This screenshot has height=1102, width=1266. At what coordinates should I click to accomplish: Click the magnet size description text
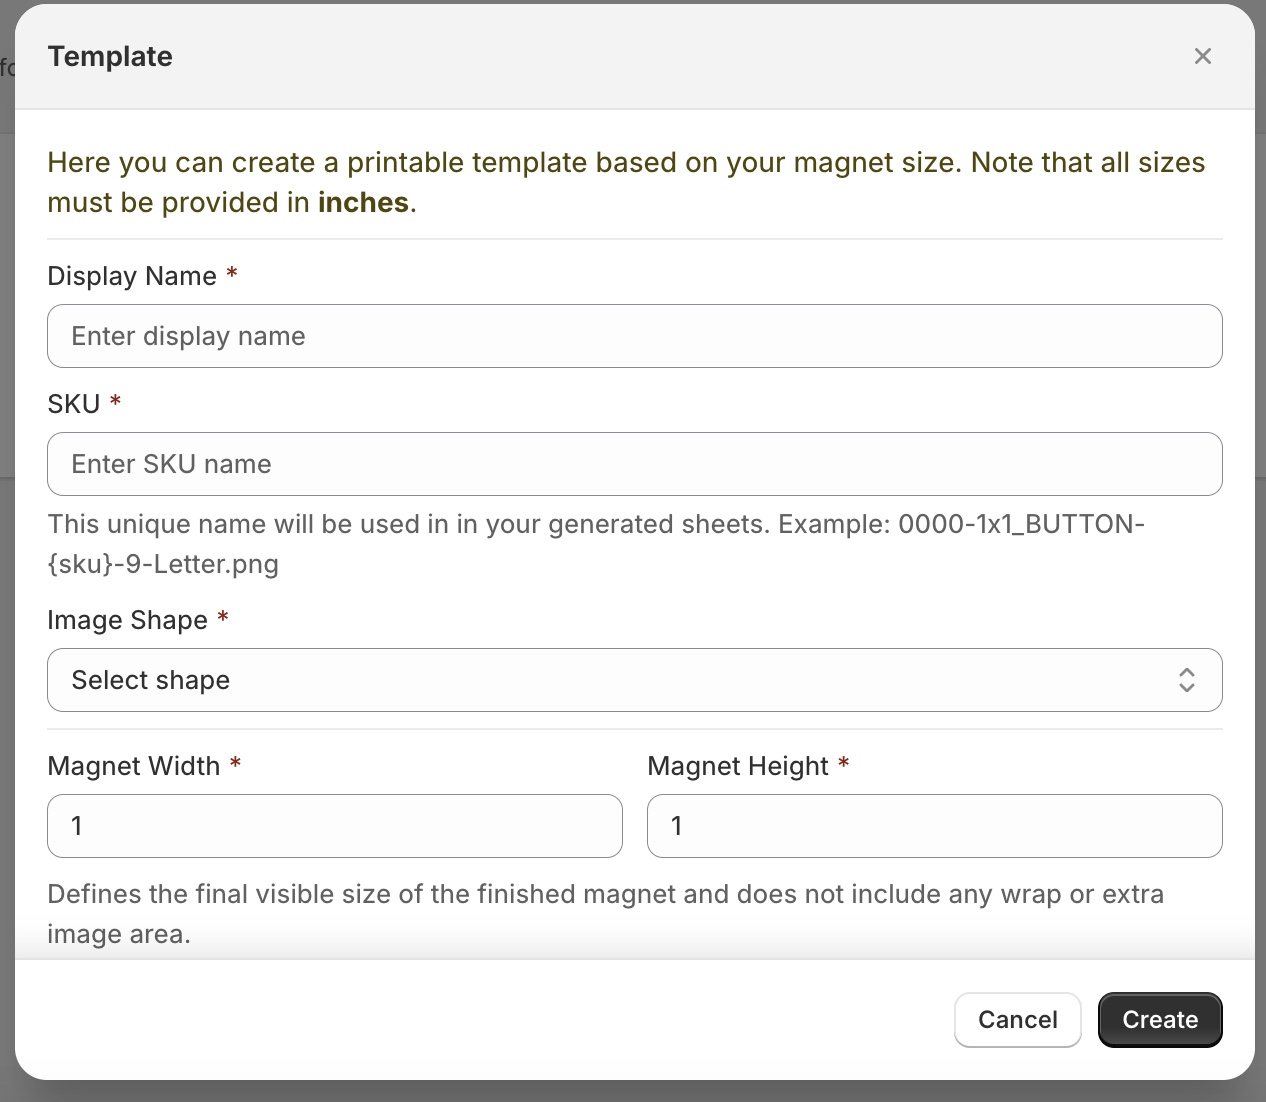pyautogui.click(x=605, y=913)
